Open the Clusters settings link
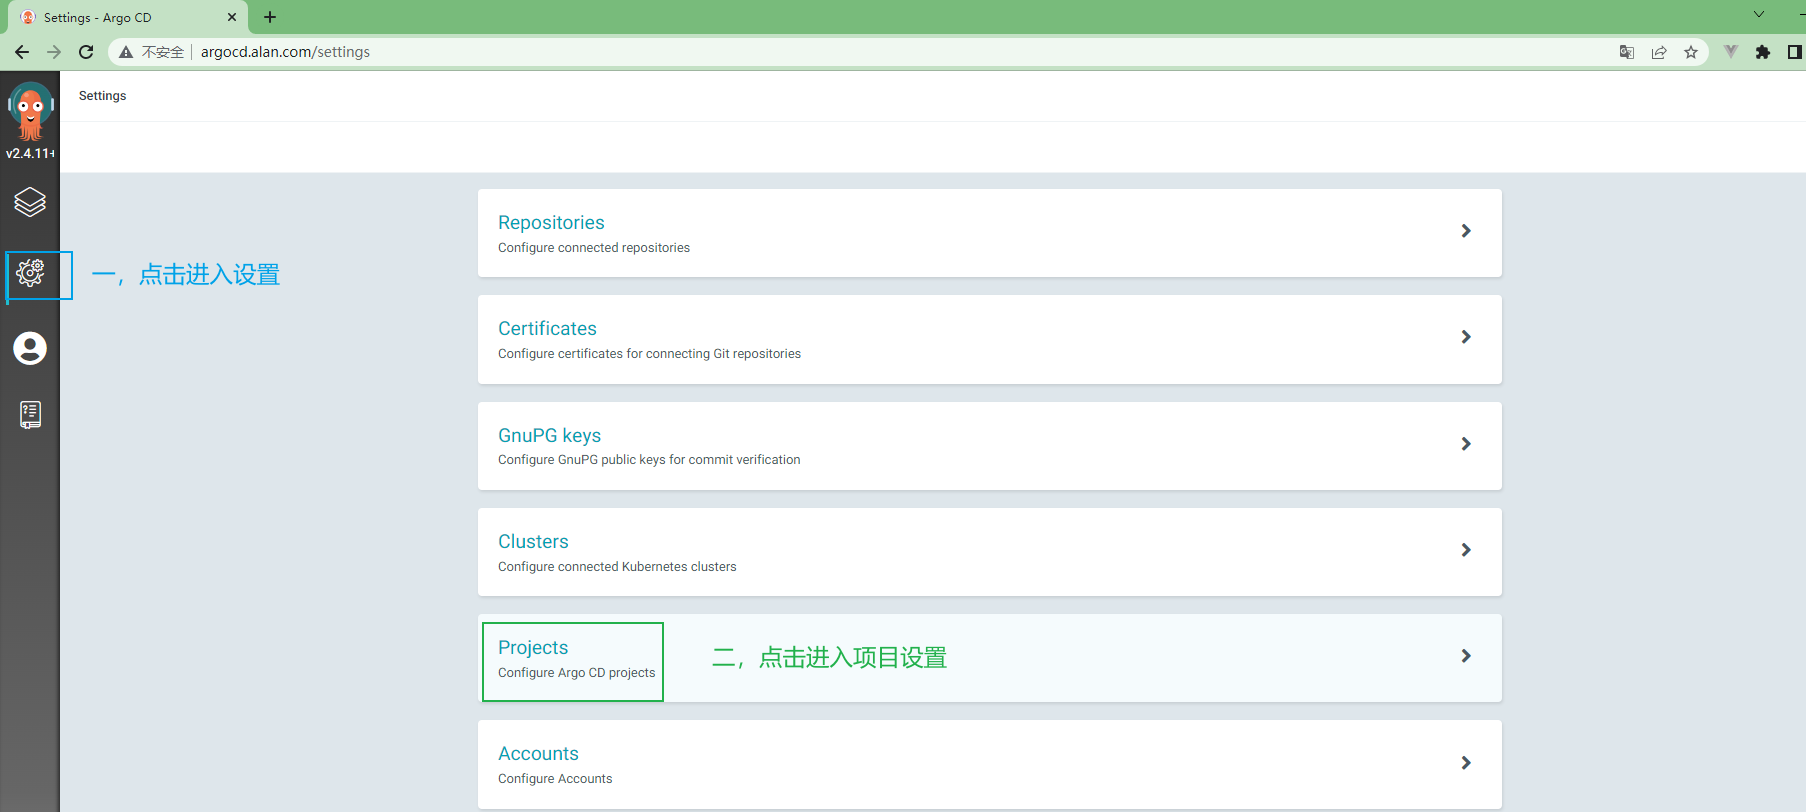The height and width of the screenshot is (812, 1806). tap(533, 541)
